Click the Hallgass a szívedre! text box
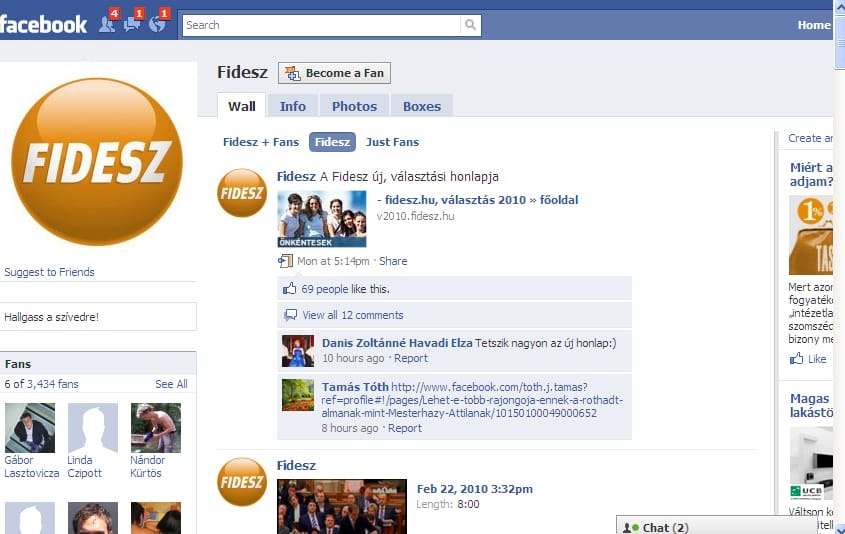 tap(98, 316)
